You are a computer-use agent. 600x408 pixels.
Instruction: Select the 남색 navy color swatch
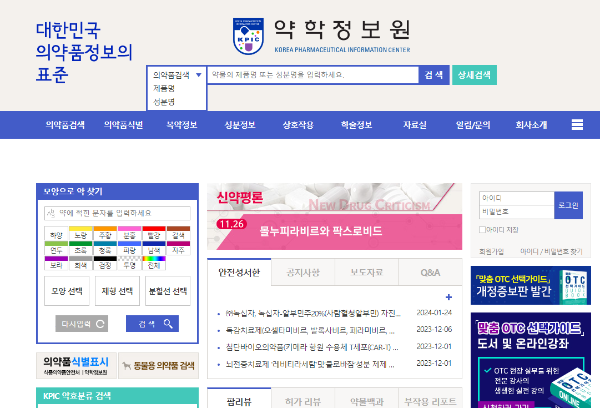(154, 248)
